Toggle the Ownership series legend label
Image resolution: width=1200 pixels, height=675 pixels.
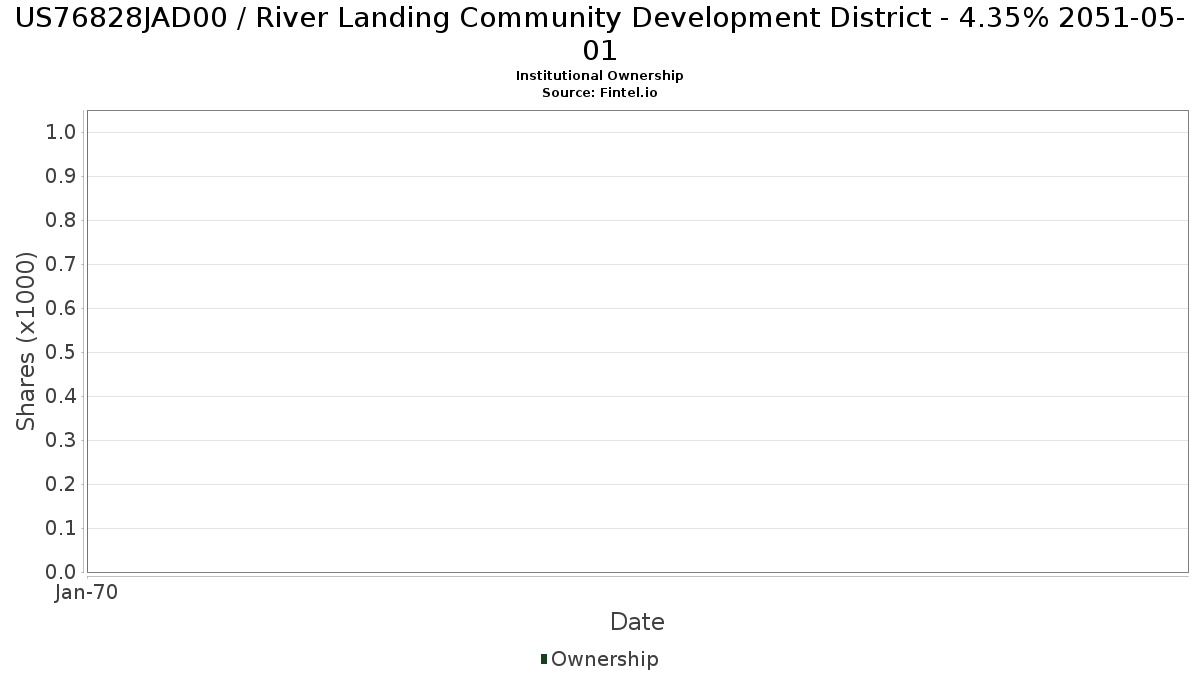(604, 659)
